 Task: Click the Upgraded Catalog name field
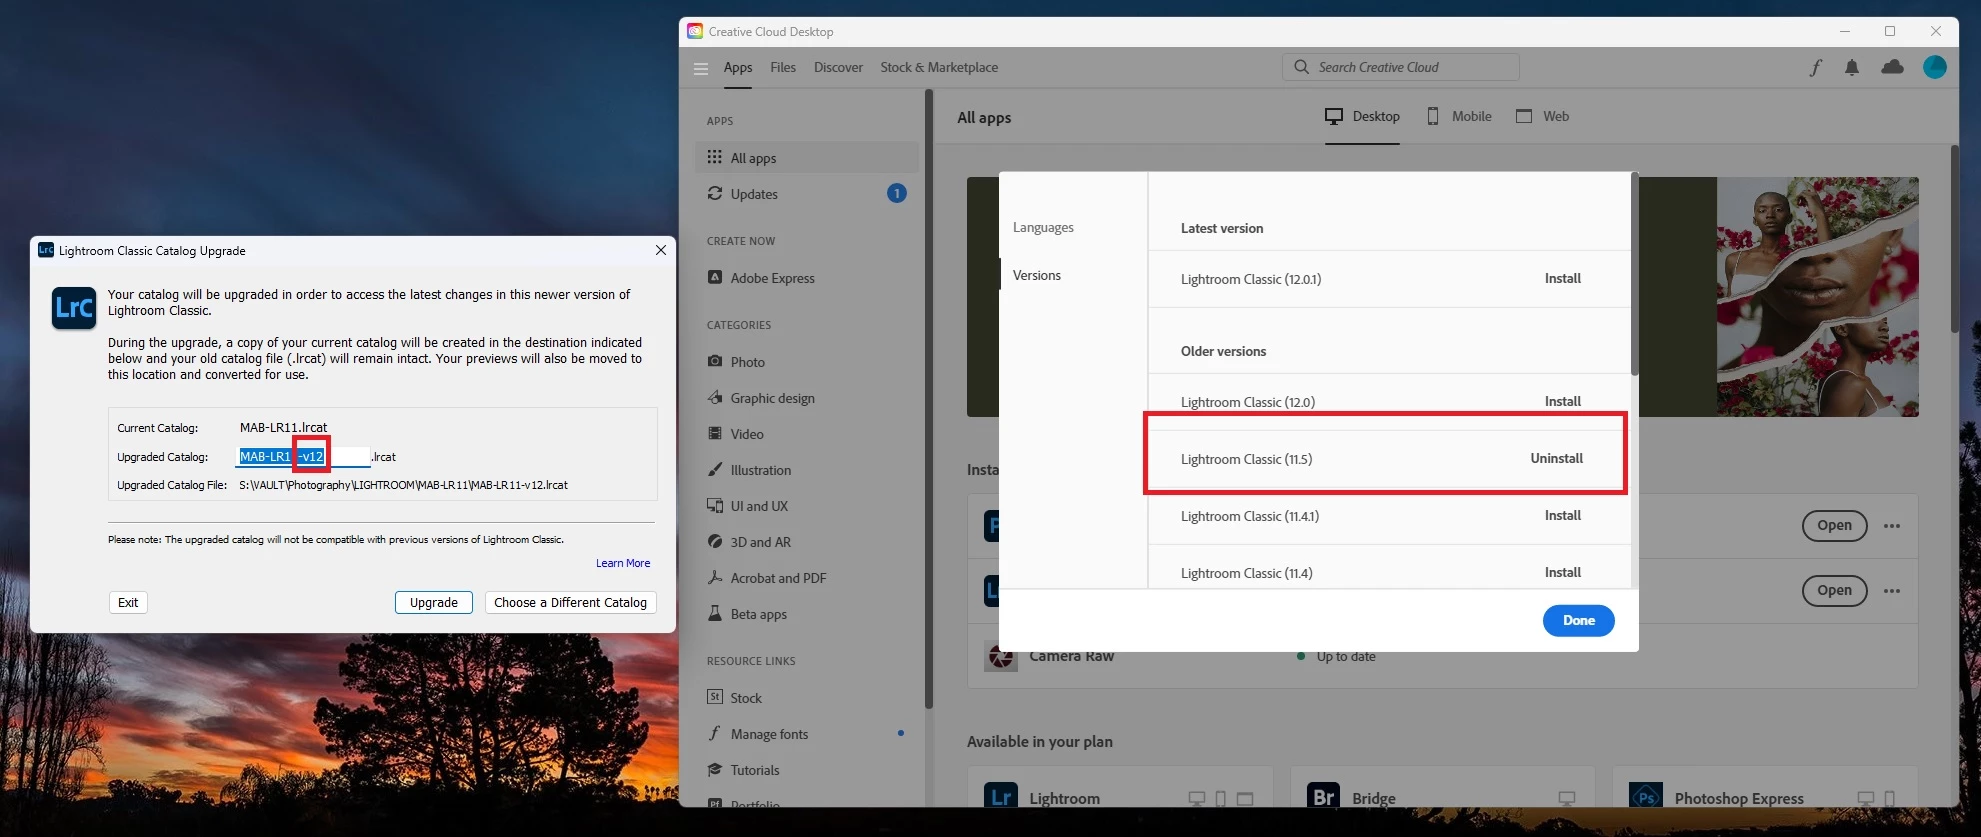click(x=303, y=456)
